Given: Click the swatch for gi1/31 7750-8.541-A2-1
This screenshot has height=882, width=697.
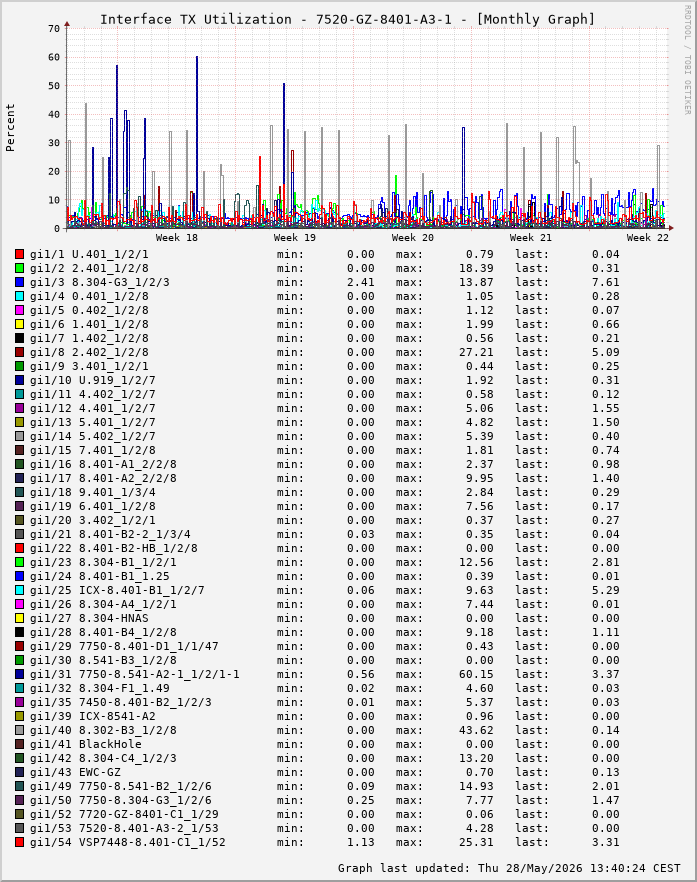Looking at the screenshot, I should (19, 674).
